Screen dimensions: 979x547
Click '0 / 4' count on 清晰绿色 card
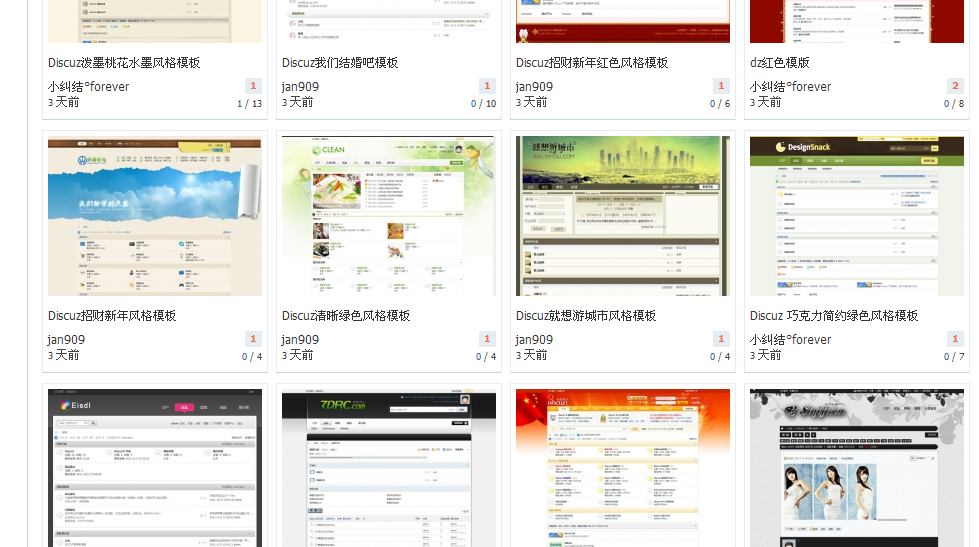486,357
